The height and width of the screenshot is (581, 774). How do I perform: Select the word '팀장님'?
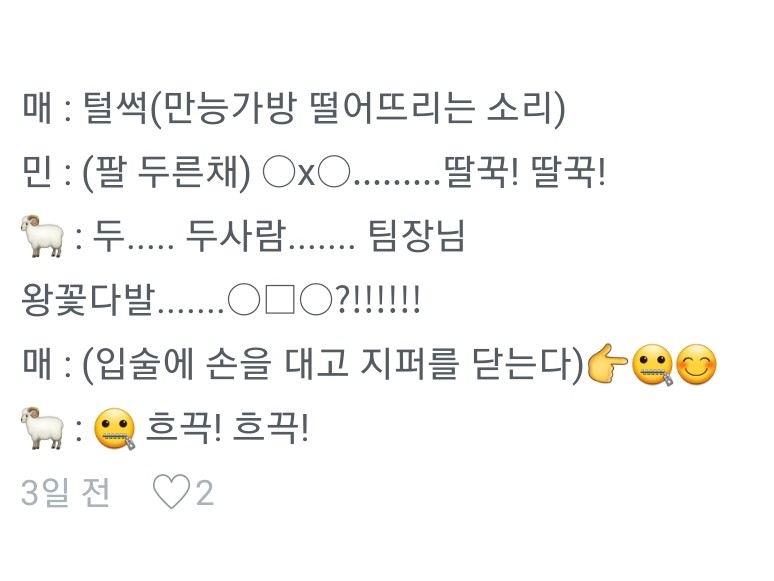click(417, 236)
